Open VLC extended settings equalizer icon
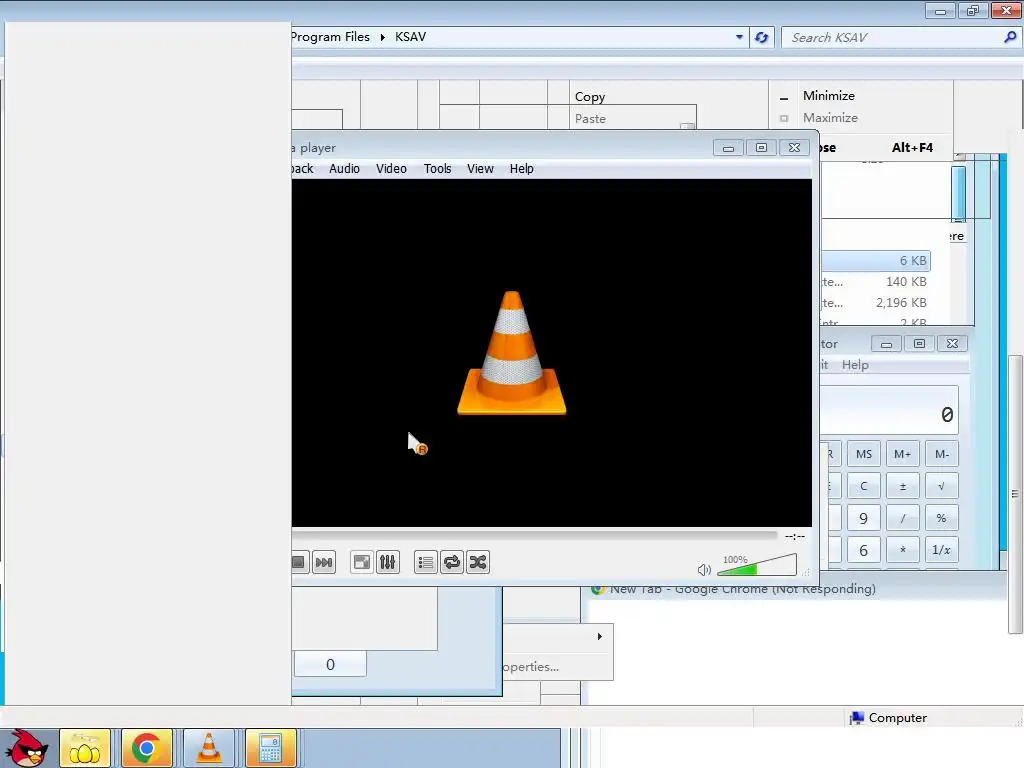Viewport: 1024px width, 768px height. coord(387,562)
